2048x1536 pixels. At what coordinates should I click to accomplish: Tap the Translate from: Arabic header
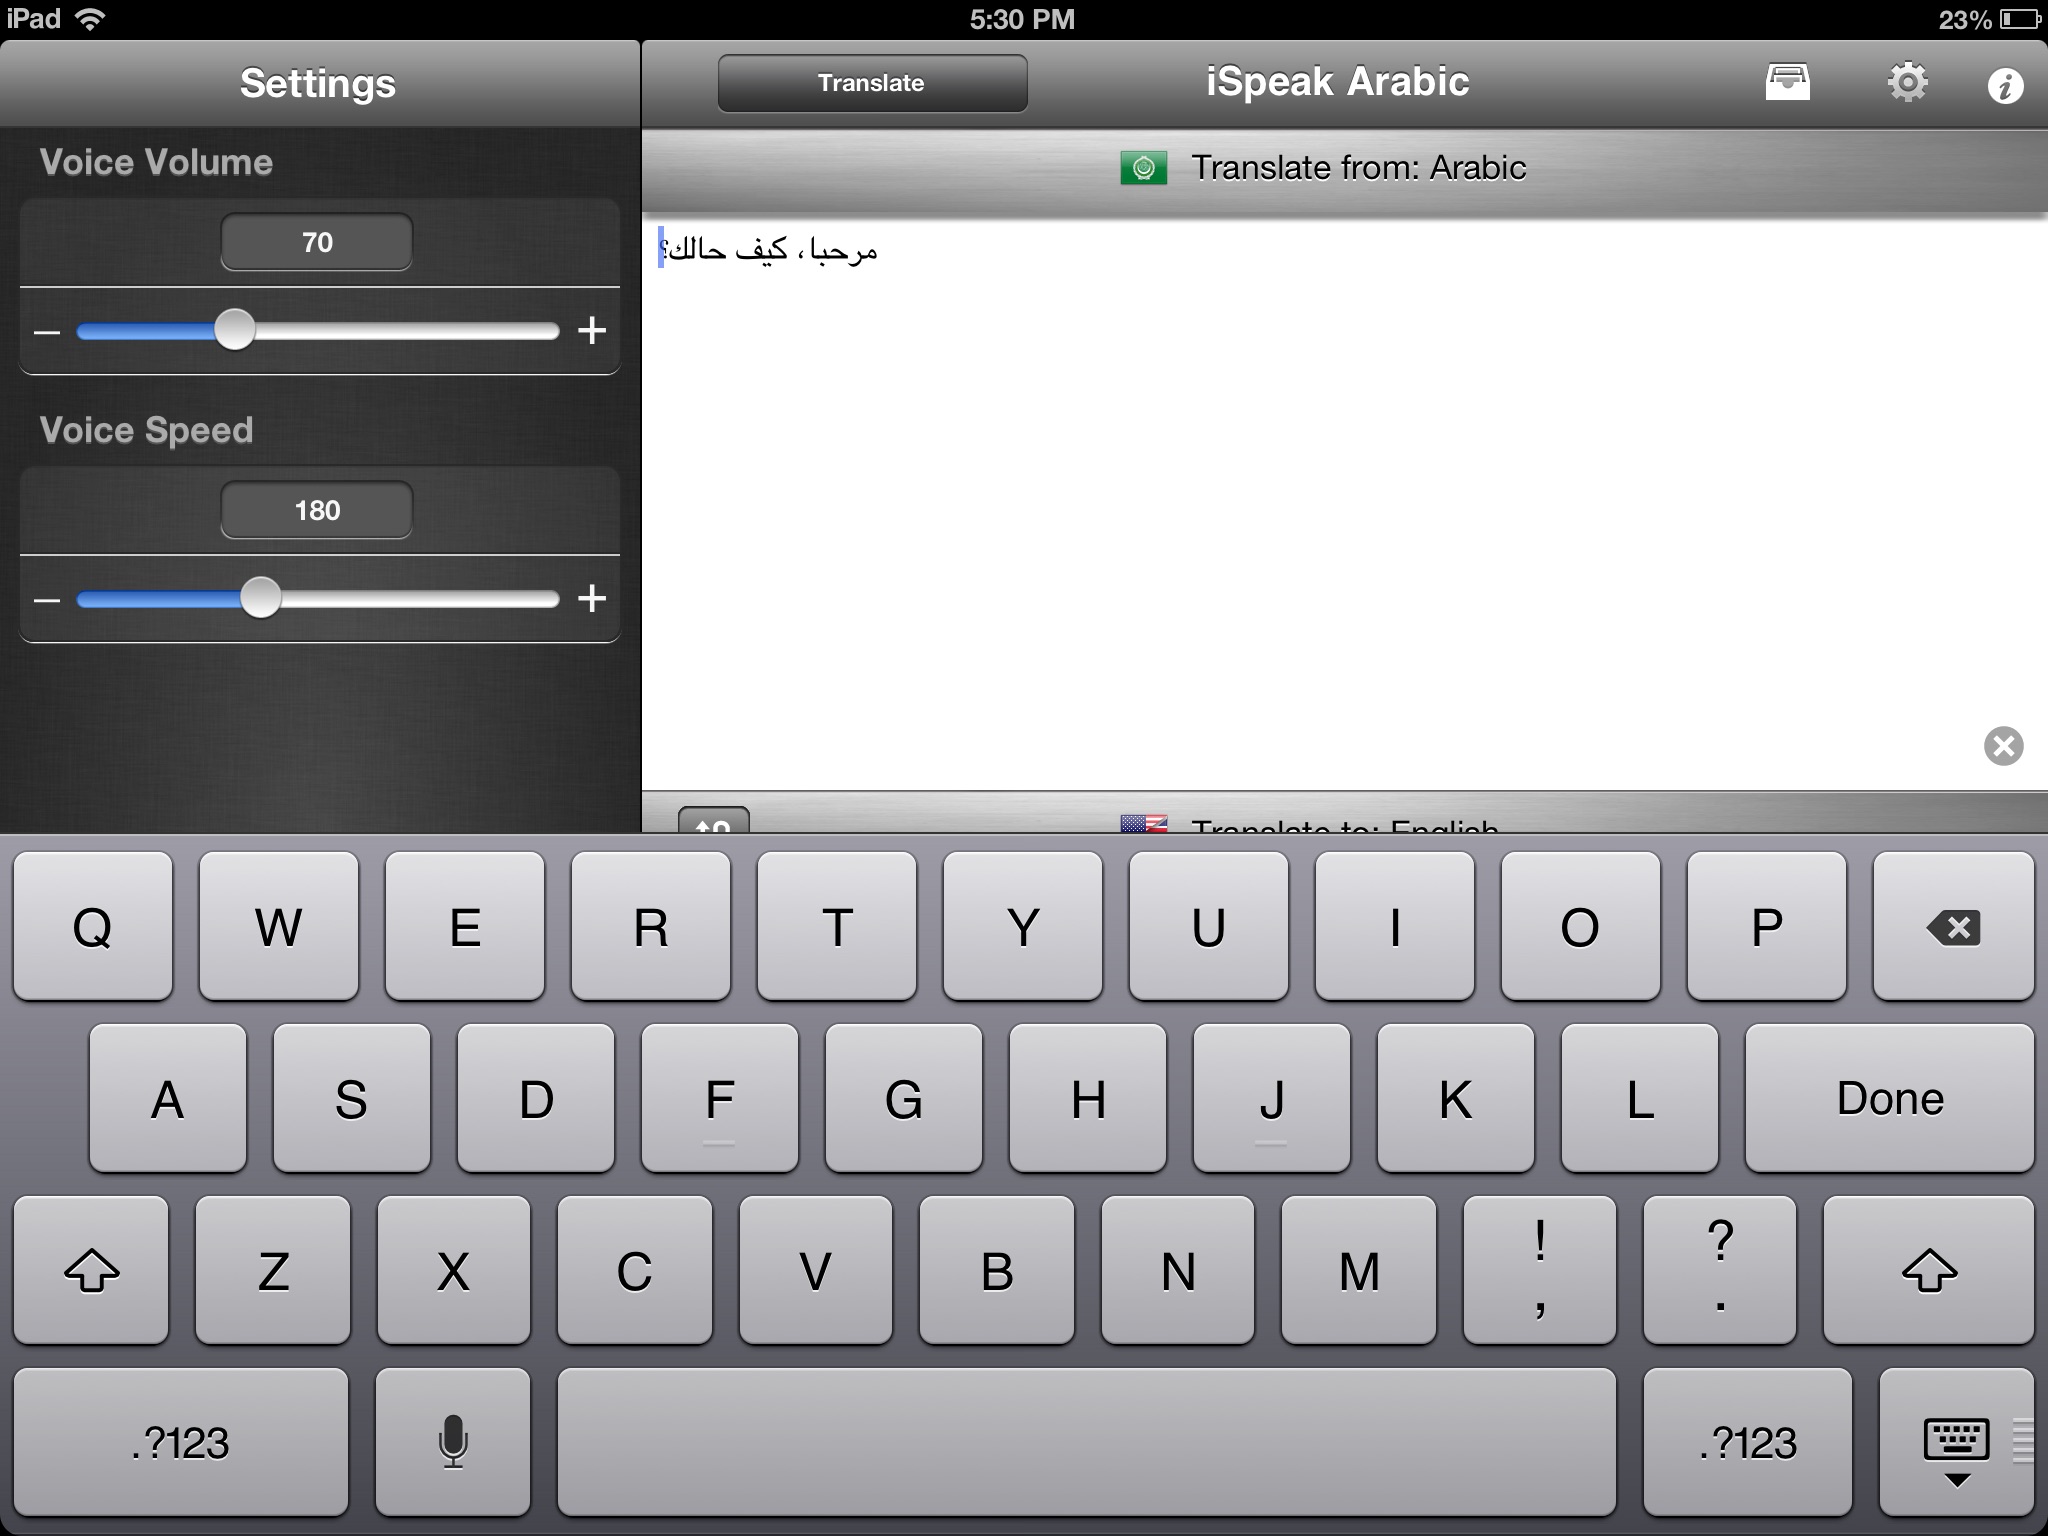click(x=1344, y=168)
